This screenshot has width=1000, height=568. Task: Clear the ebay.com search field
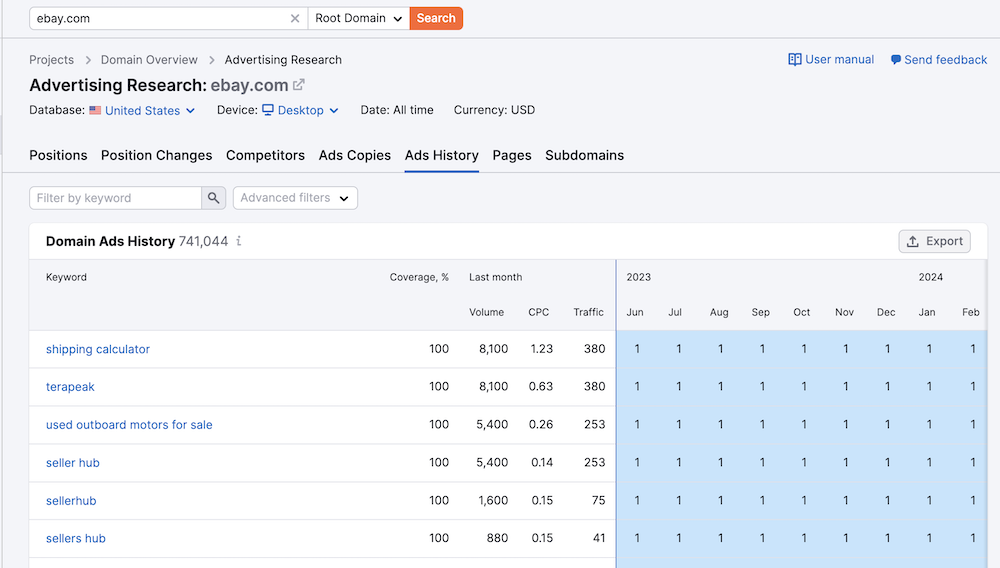tap(295, 18)
